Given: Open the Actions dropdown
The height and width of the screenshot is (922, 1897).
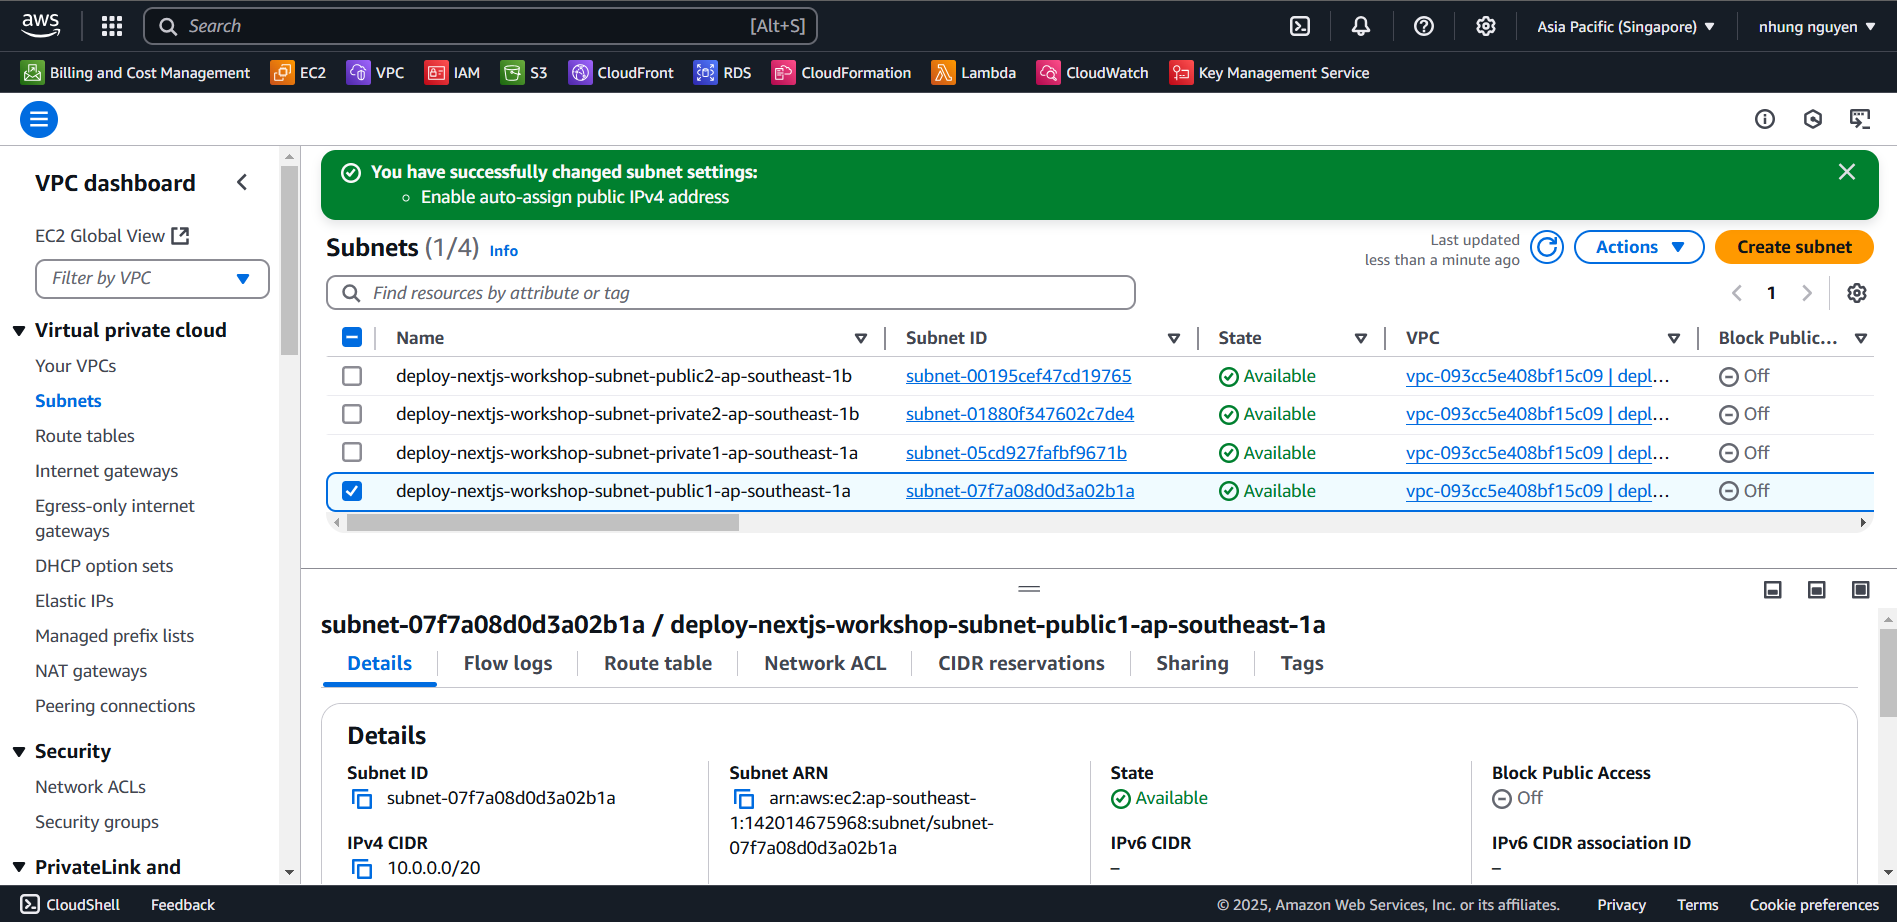Looking at the screenshot, I should (1639, 247).
